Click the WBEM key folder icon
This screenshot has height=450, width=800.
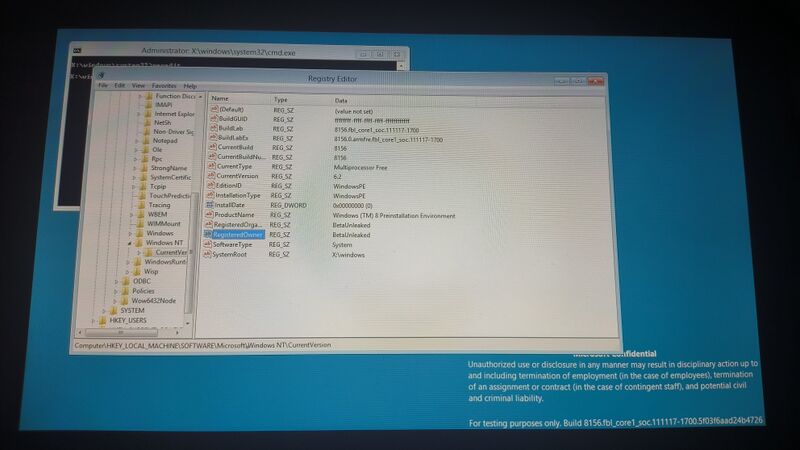point(141,214)
